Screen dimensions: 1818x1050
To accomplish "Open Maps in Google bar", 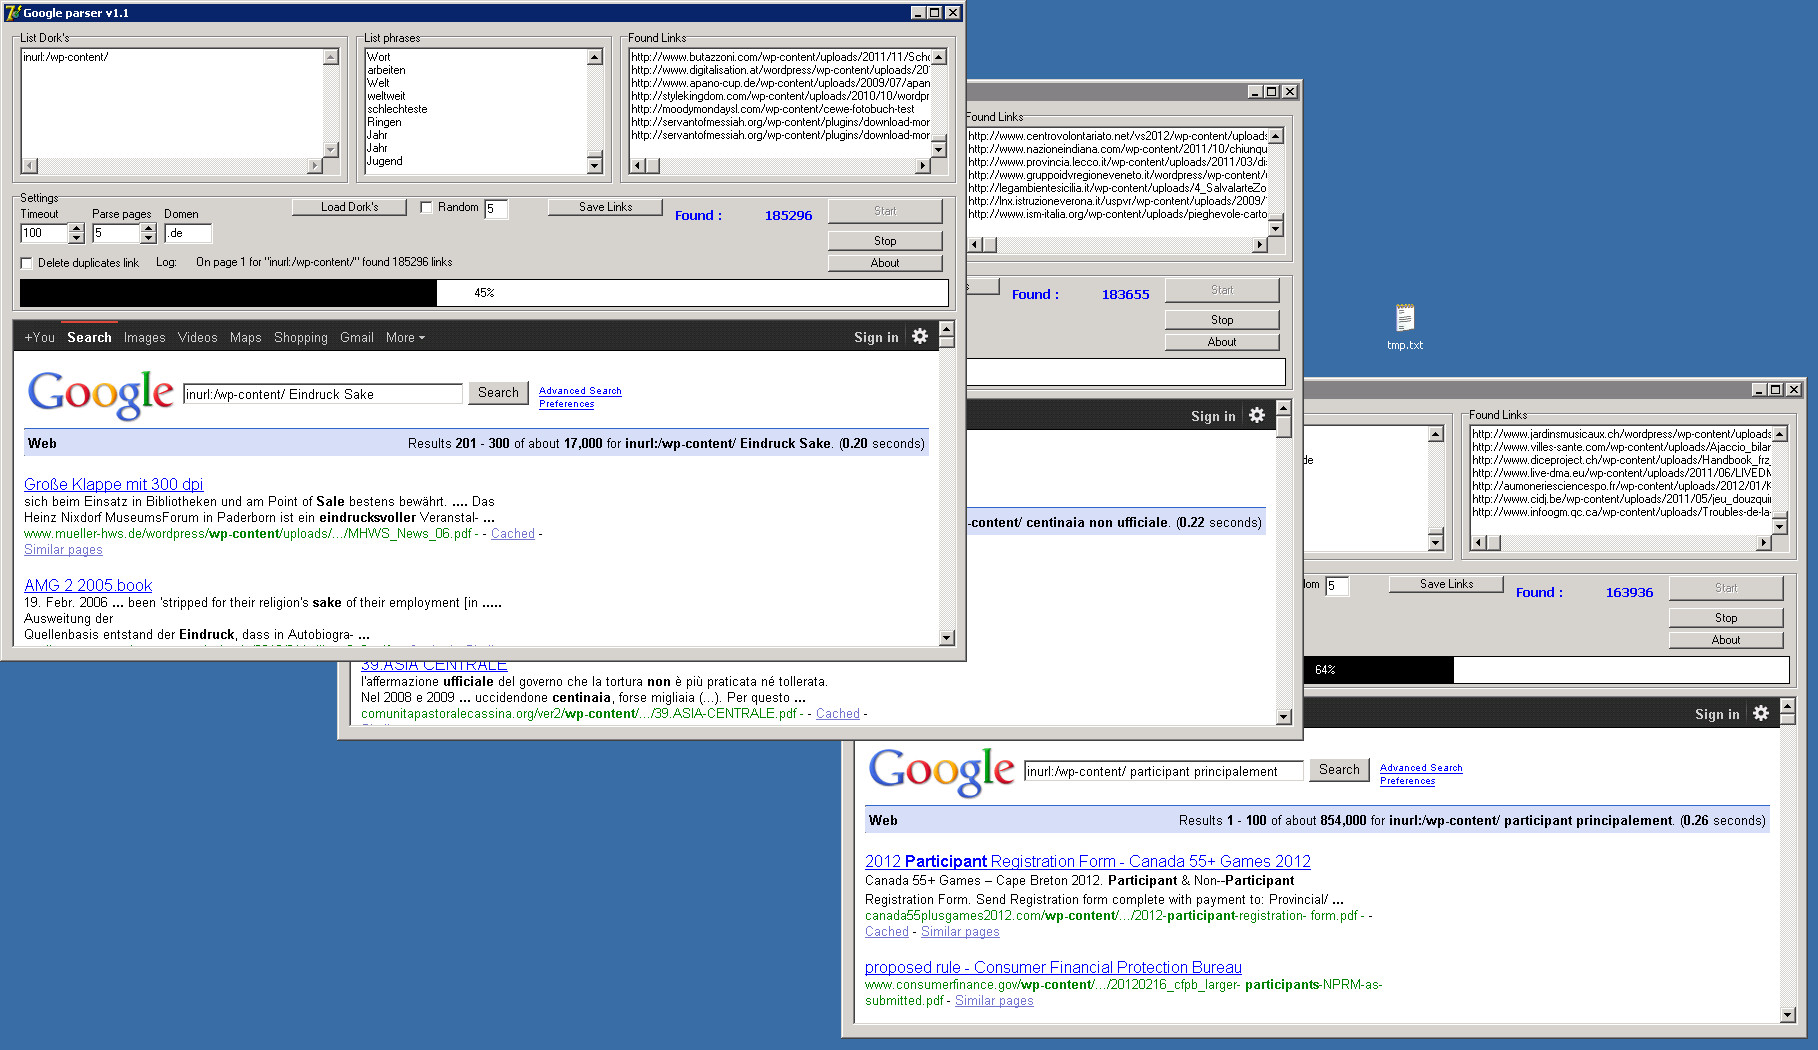I will tap(245, 337).
